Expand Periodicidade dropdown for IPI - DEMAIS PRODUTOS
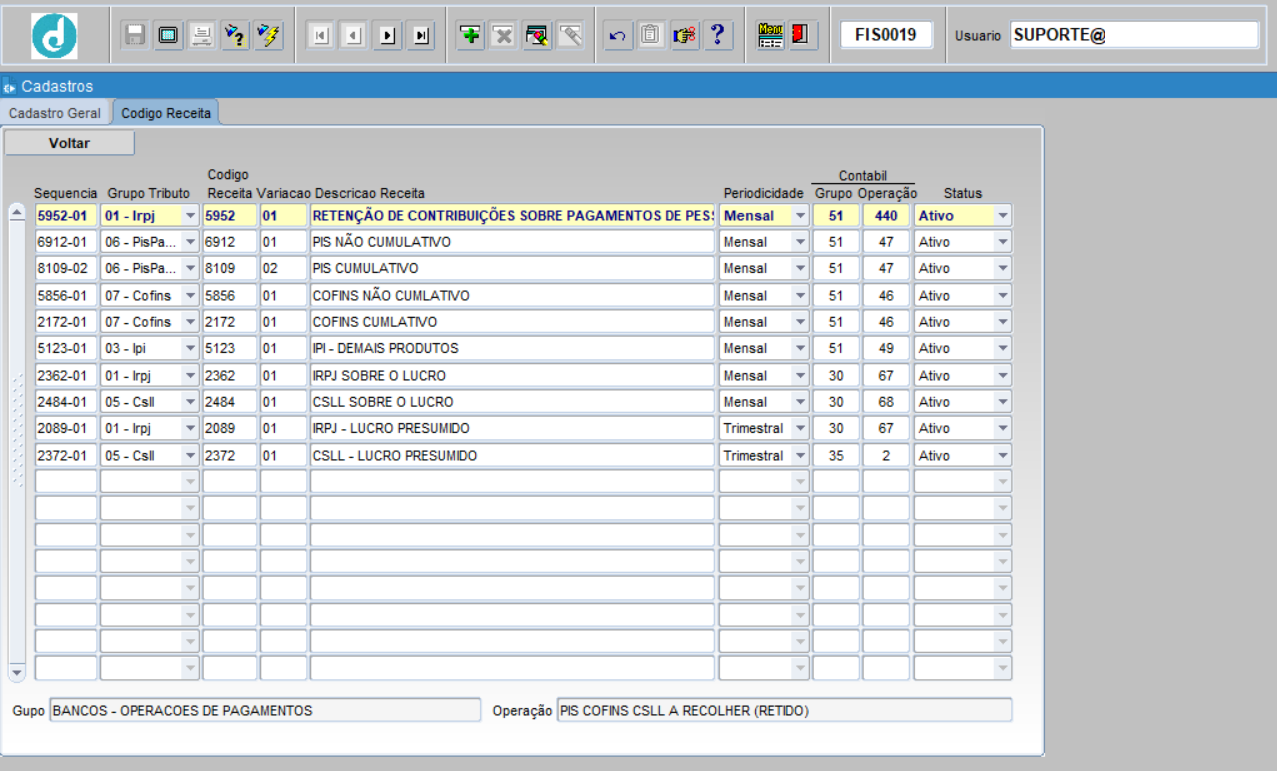Image resolution: width=1277 pixels, height=771 pixels. tap(800, 349)
